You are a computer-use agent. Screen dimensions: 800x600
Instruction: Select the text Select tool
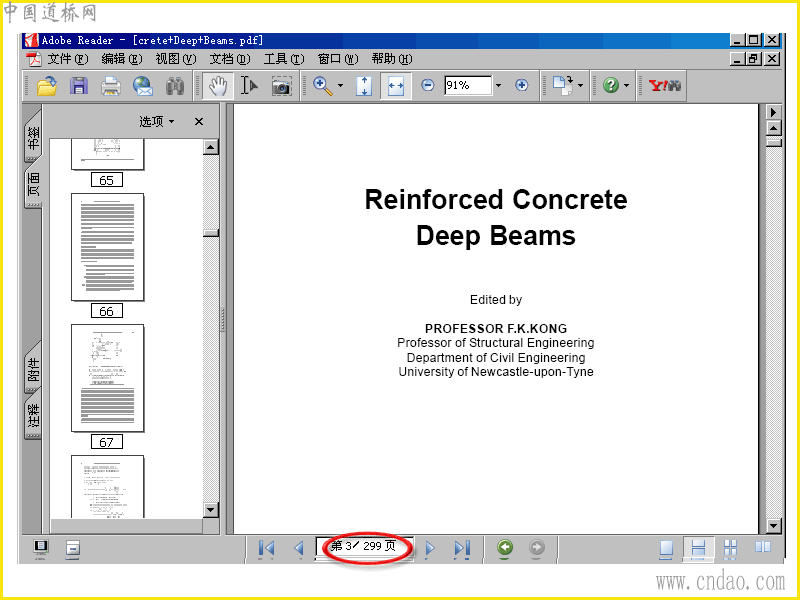click(249, 86)
